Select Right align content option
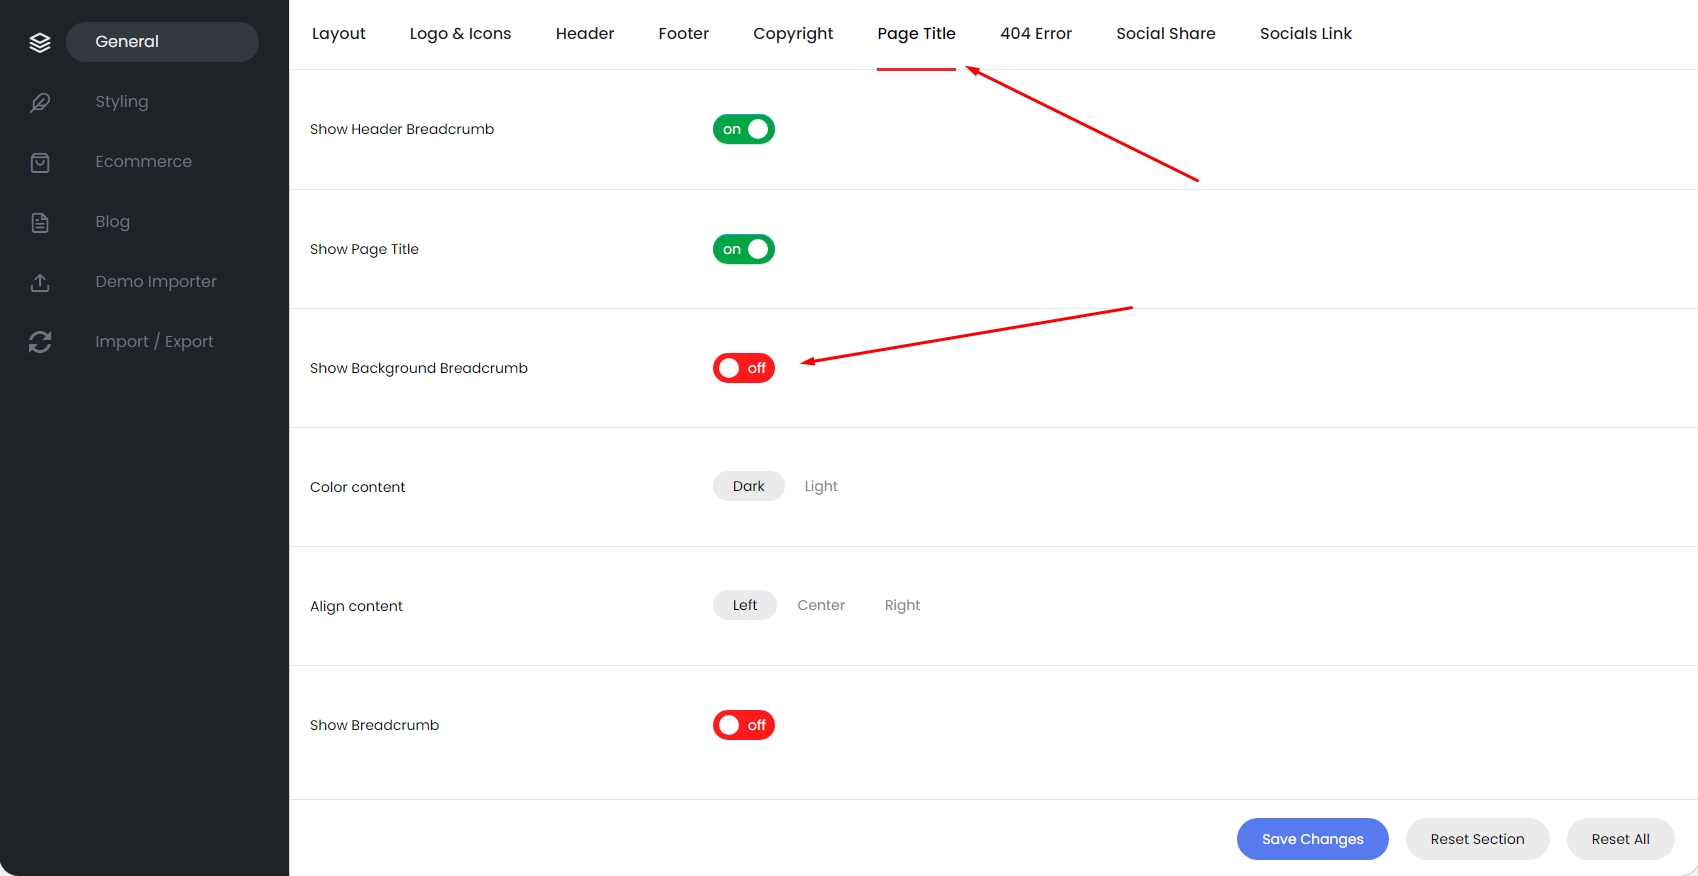The height and width of the screenshot is (876, 1698). (x=902, y=605)
